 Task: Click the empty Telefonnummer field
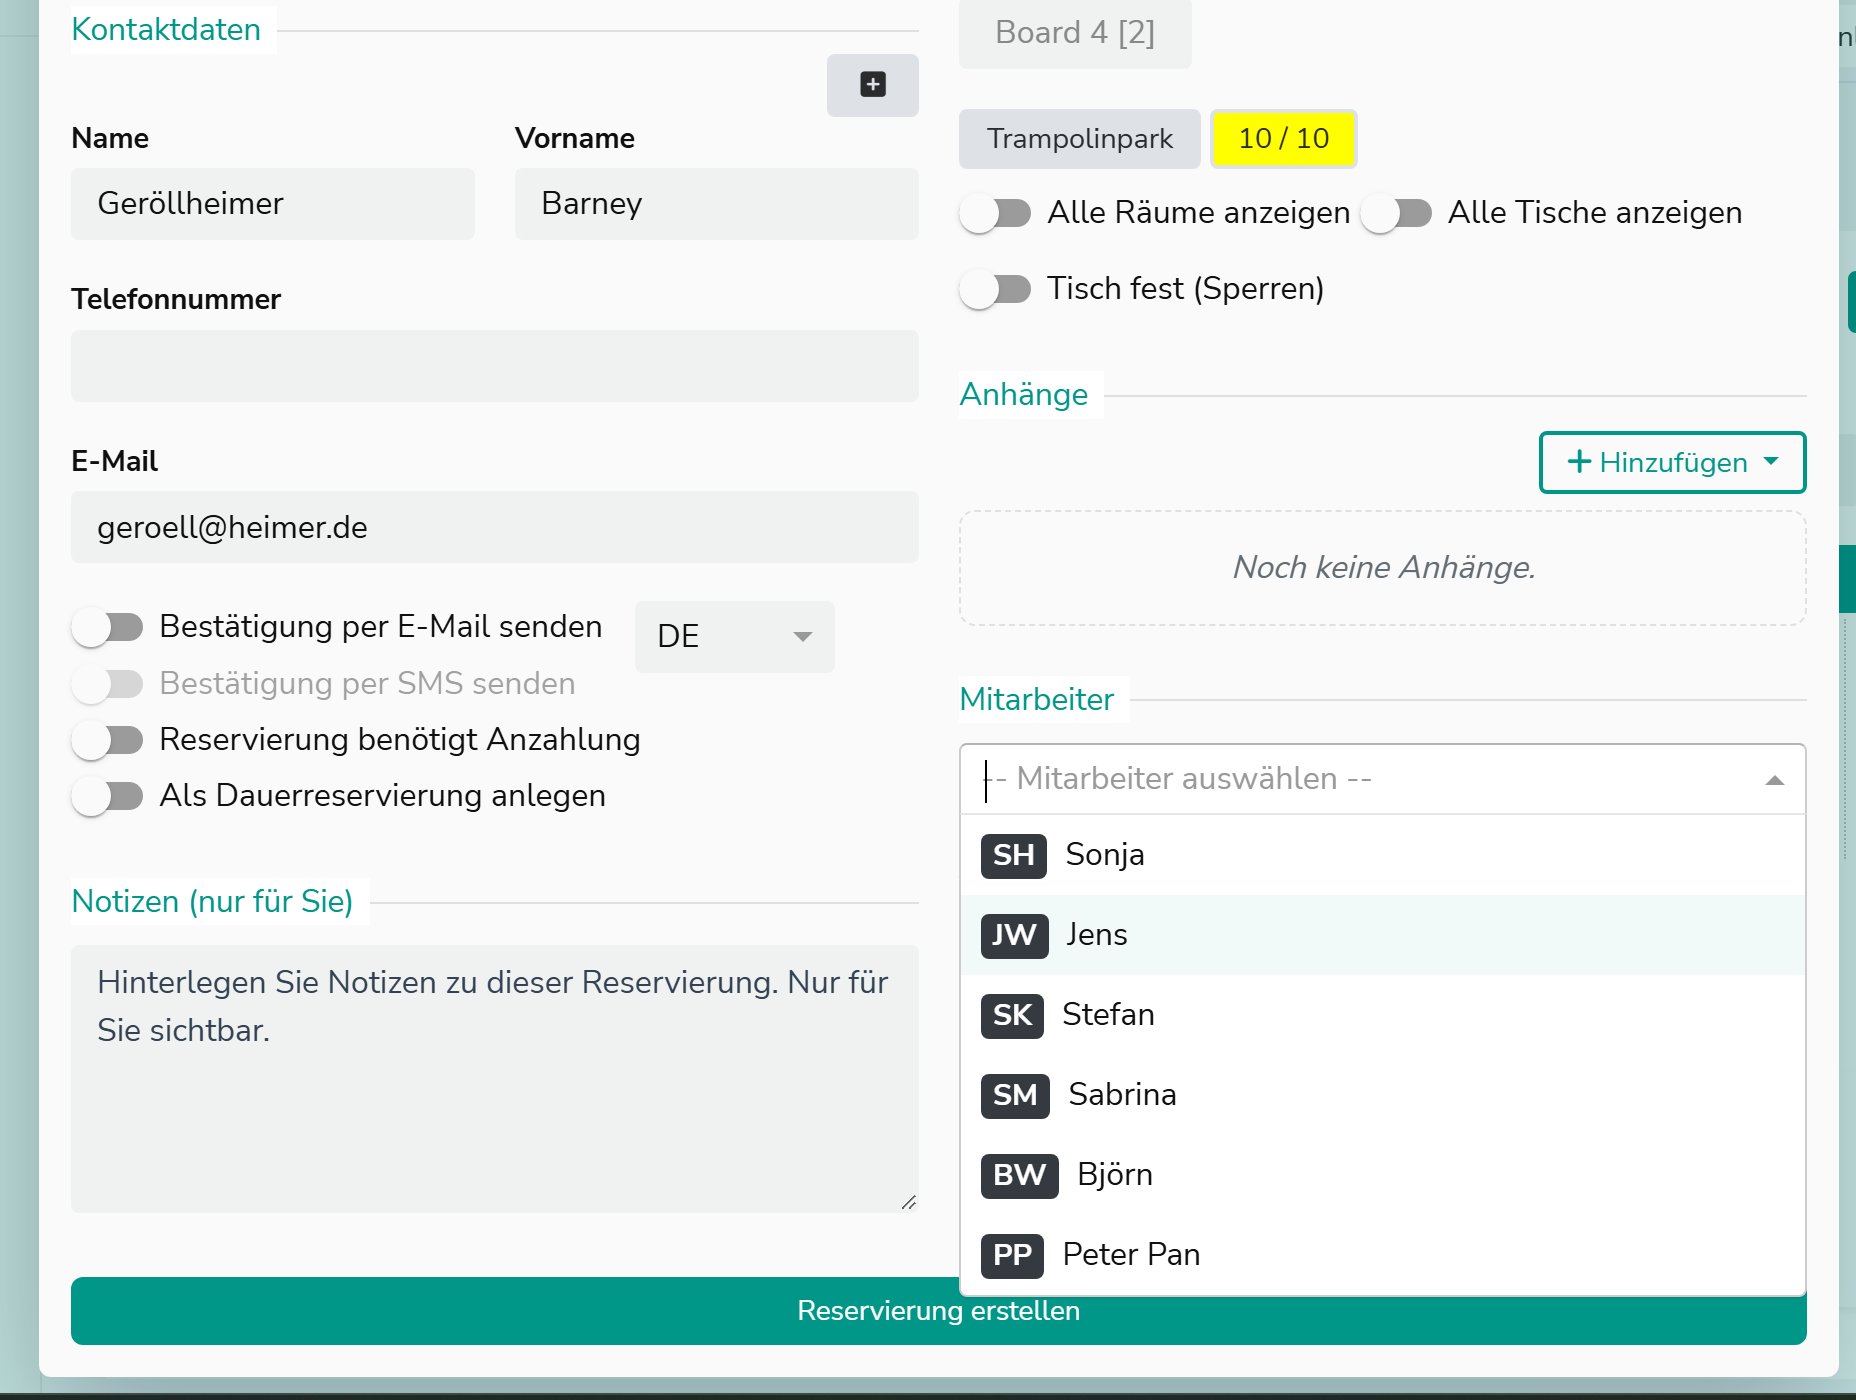(495, 366)
